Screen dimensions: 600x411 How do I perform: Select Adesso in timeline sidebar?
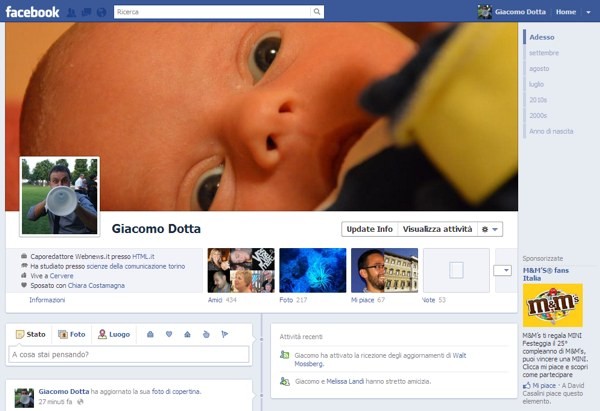(541, 37)
